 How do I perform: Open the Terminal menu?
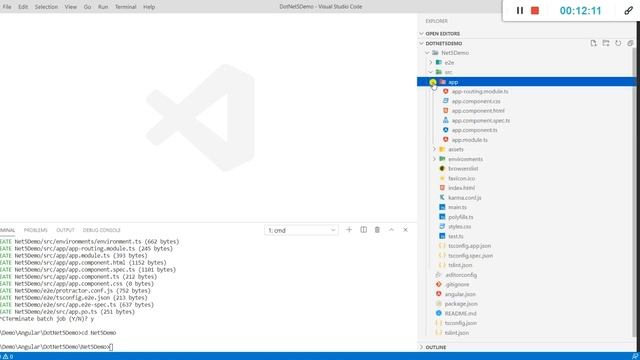(x=125, y=7)
